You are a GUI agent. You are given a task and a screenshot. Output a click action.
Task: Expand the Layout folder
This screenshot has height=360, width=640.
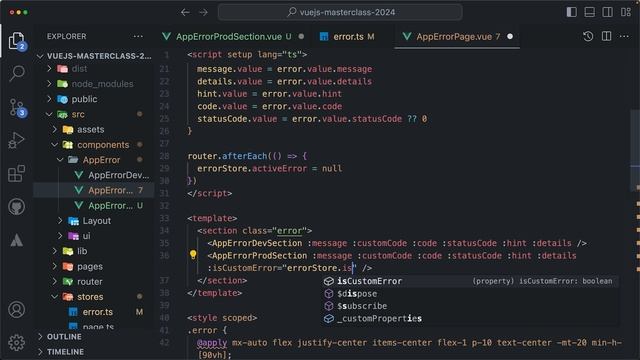(94, 221)
